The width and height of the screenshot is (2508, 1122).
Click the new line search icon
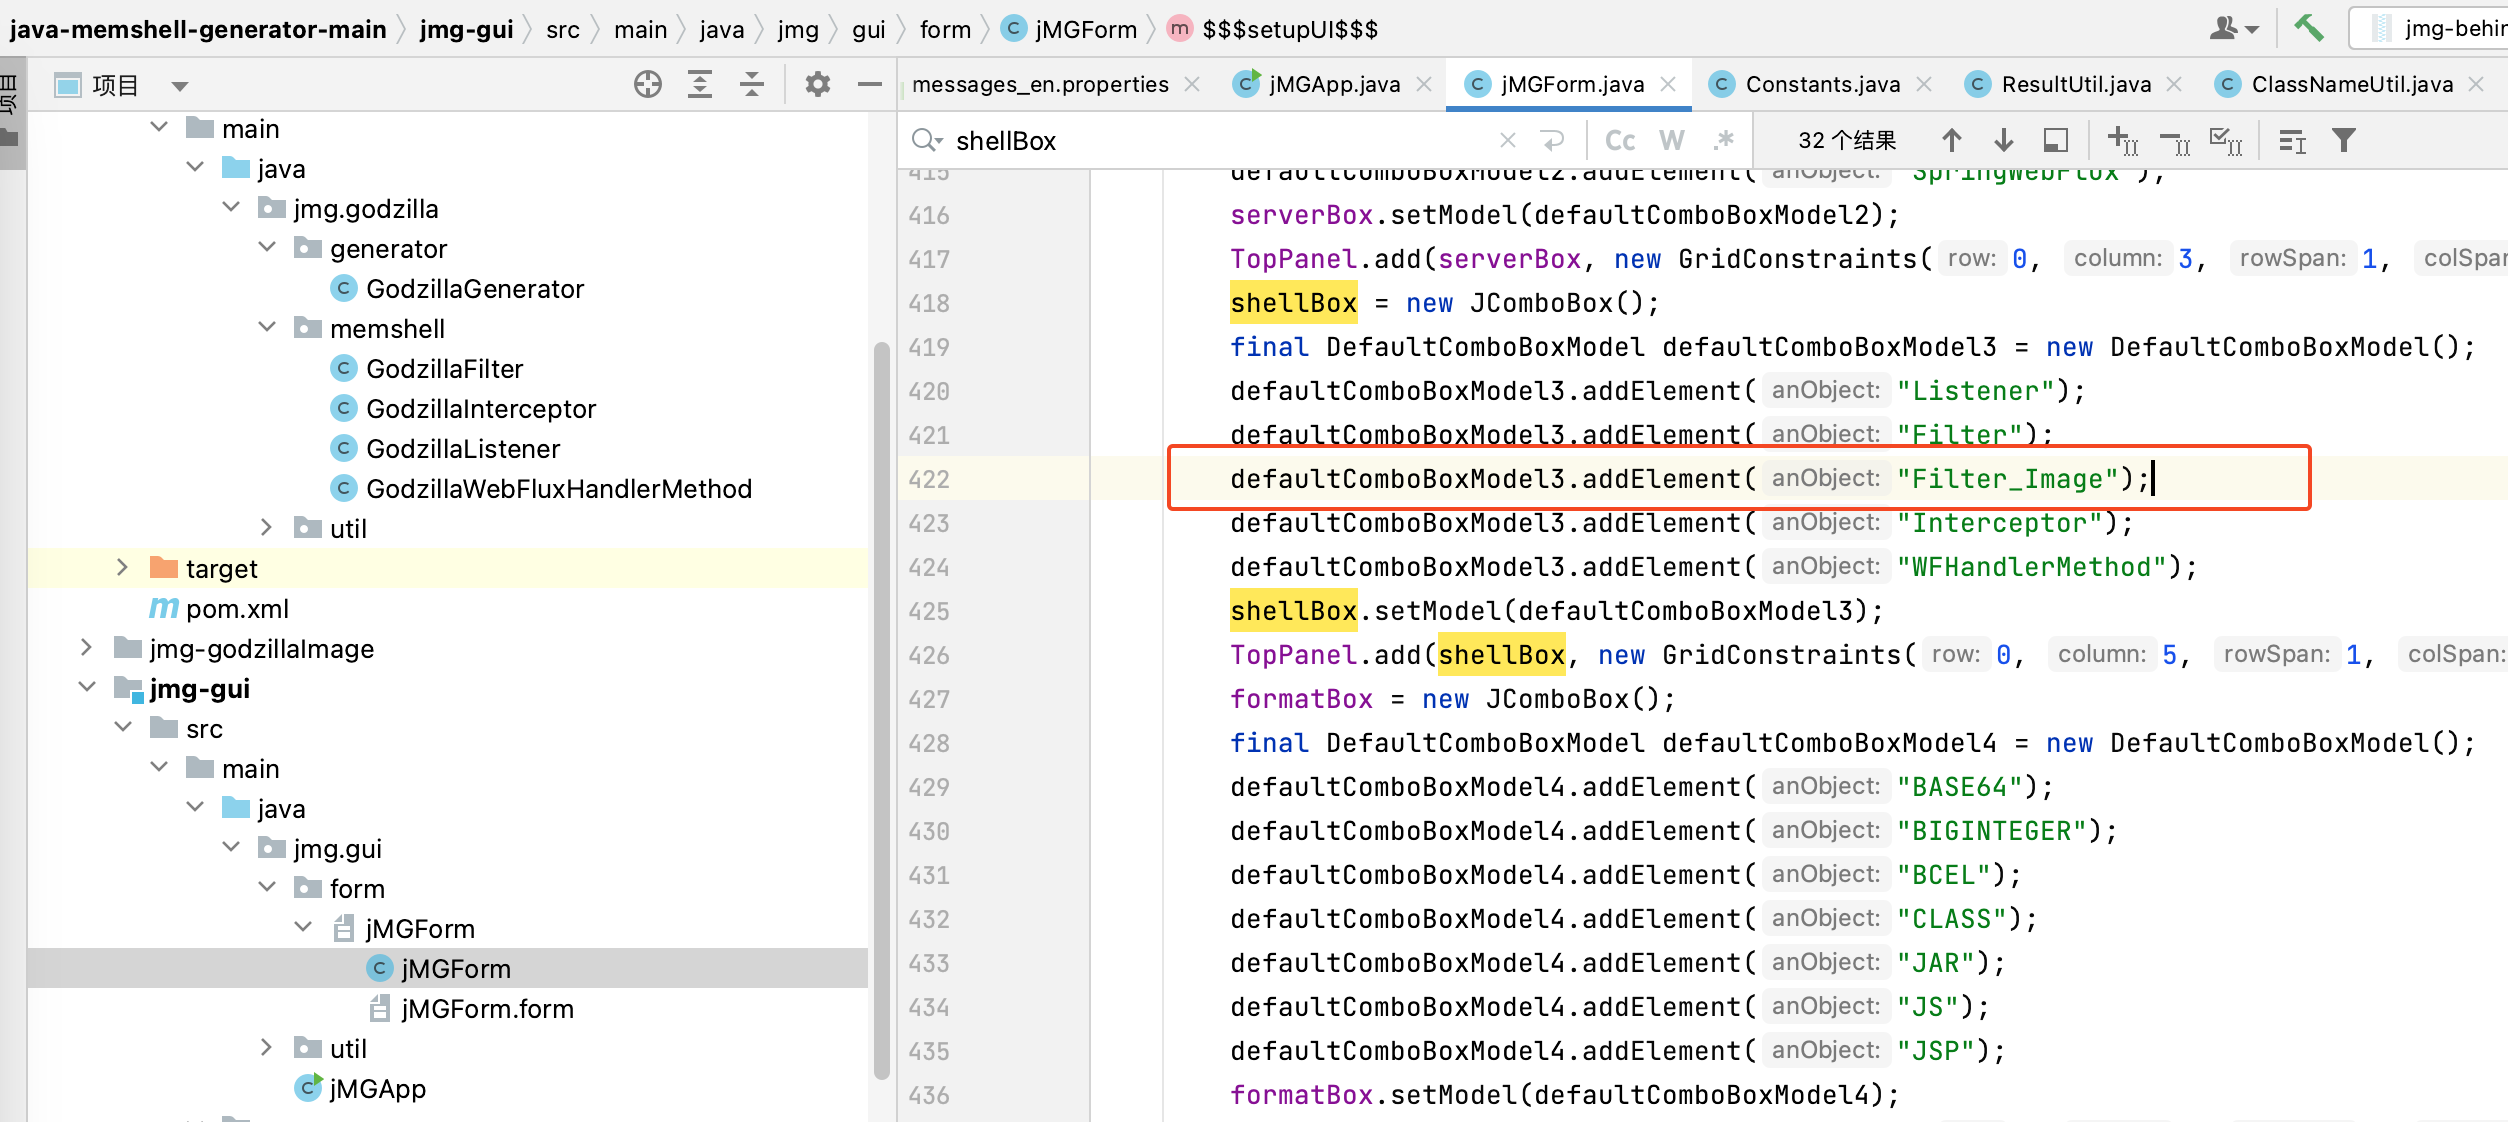click(1552, 140)
